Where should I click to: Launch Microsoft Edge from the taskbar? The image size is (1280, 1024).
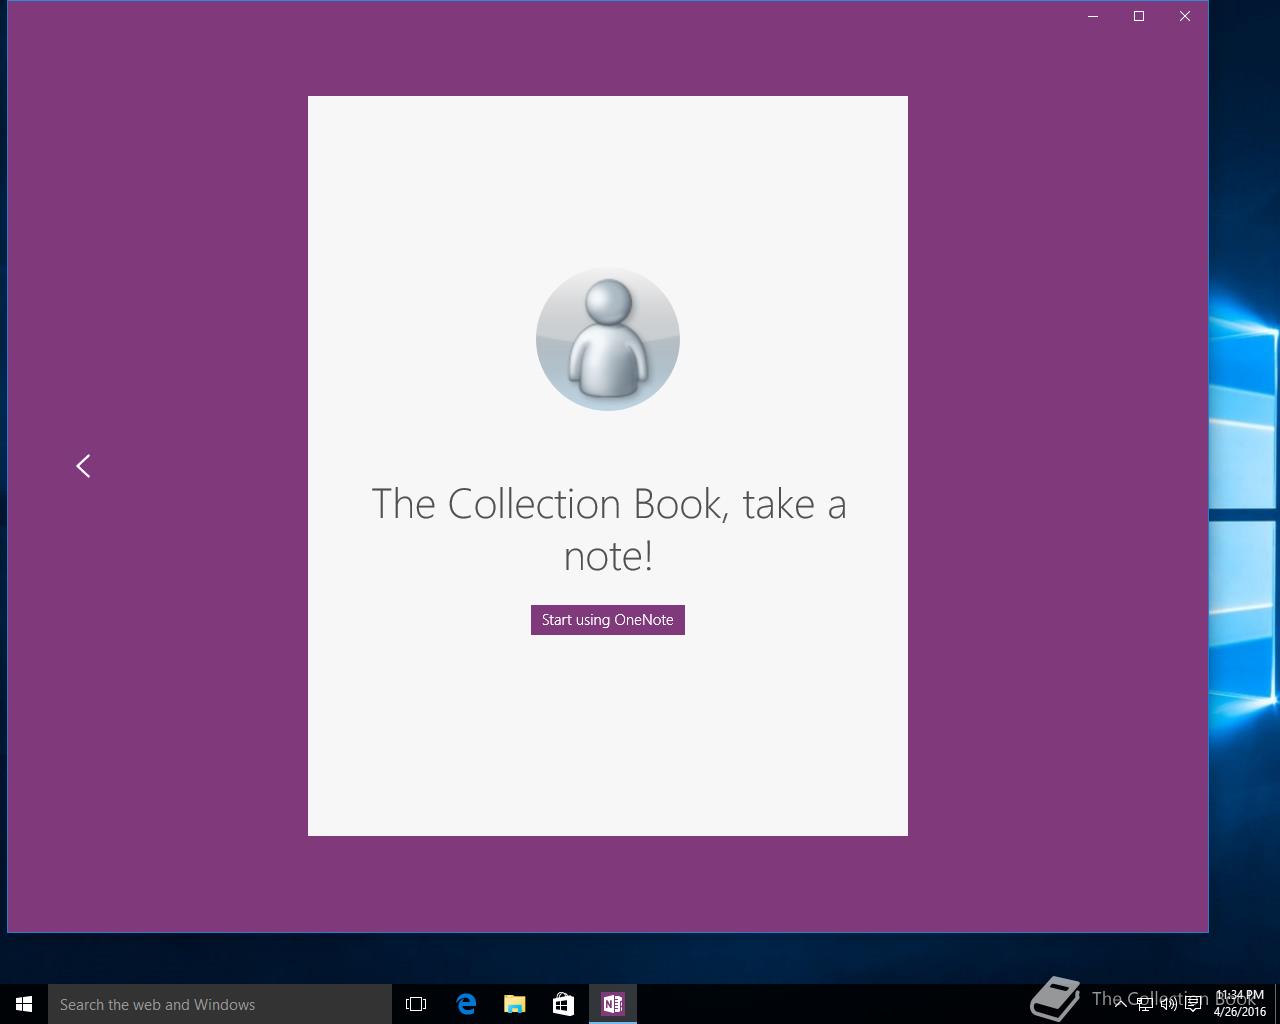click(x=466, y=1004)
